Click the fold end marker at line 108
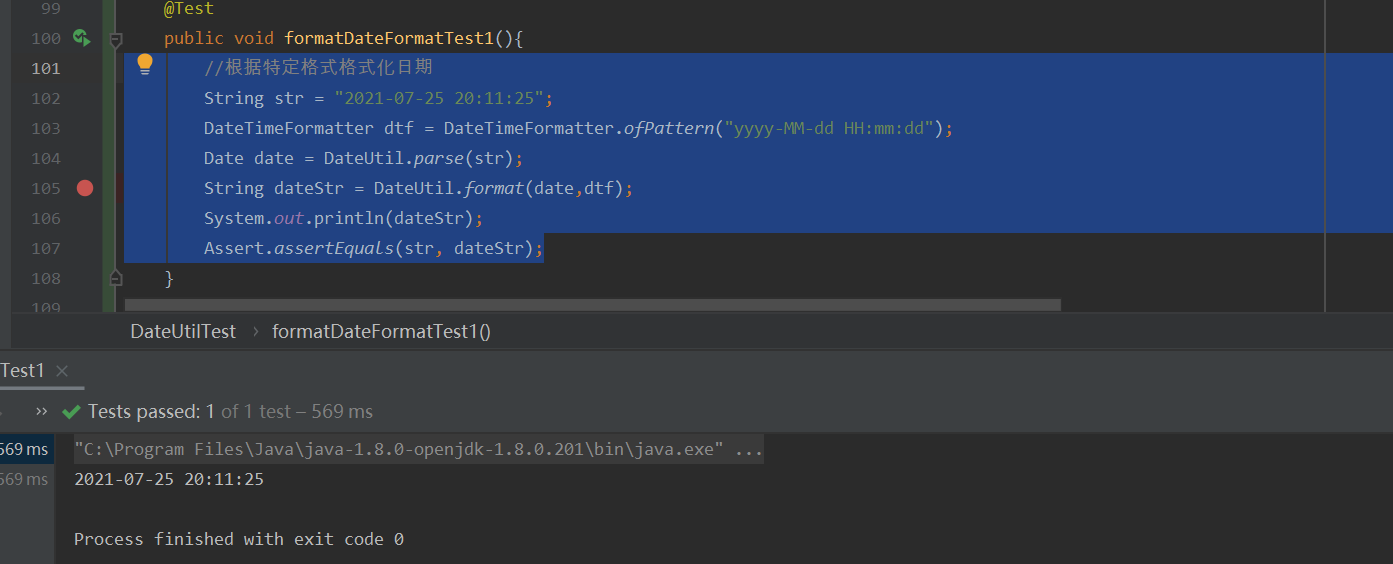Viewport: 1393px width, 564px height. (x=115, y=277)
